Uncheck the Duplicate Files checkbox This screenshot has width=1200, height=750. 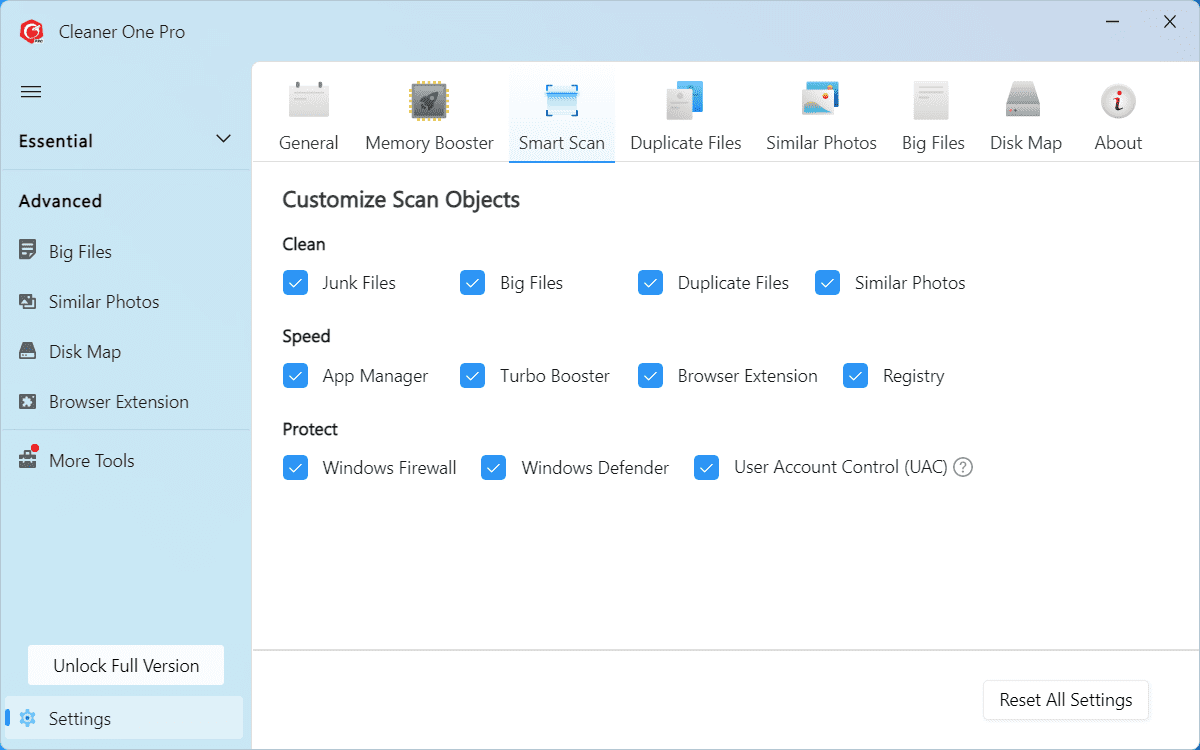coord(650,283)
